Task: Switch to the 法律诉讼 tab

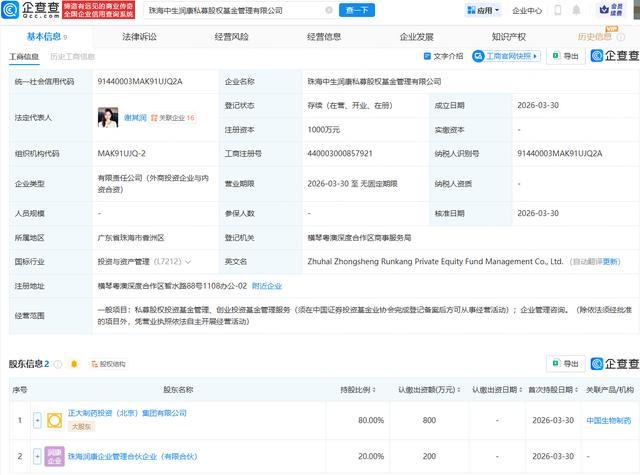Action: pos(139,37)
